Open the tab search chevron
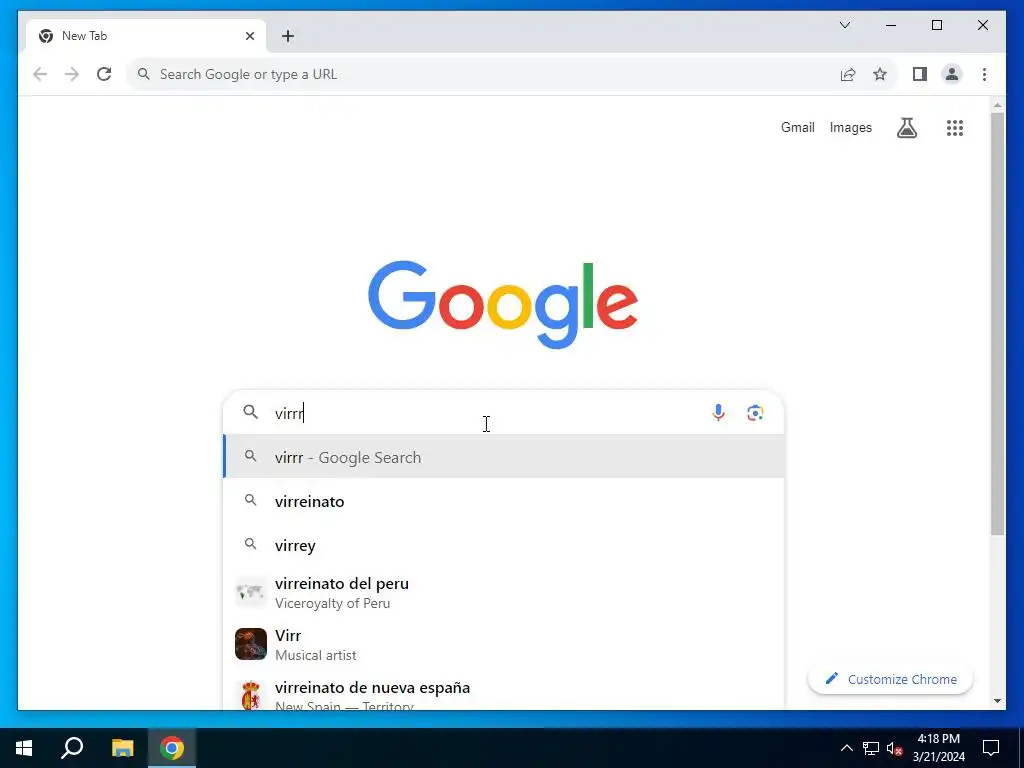Image resolution: width=1024 pixels, height=768 pixels. pyautogui.click(x=844, y=25)
